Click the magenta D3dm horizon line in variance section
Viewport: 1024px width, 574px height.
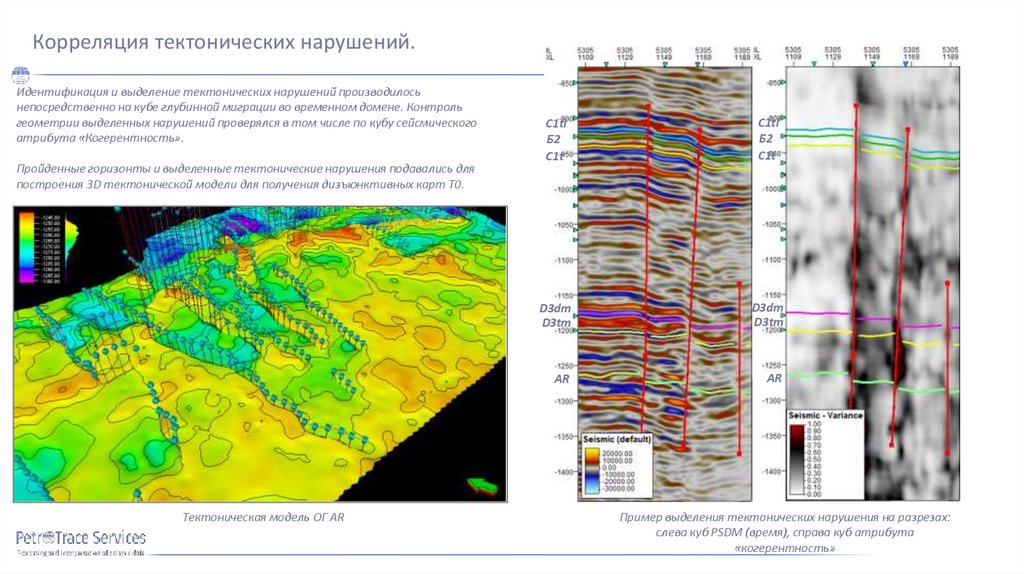(872, 319)
